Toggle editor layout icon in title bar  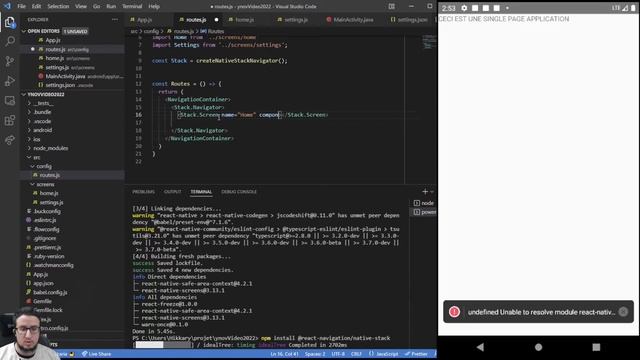click(x=391, y=6)
